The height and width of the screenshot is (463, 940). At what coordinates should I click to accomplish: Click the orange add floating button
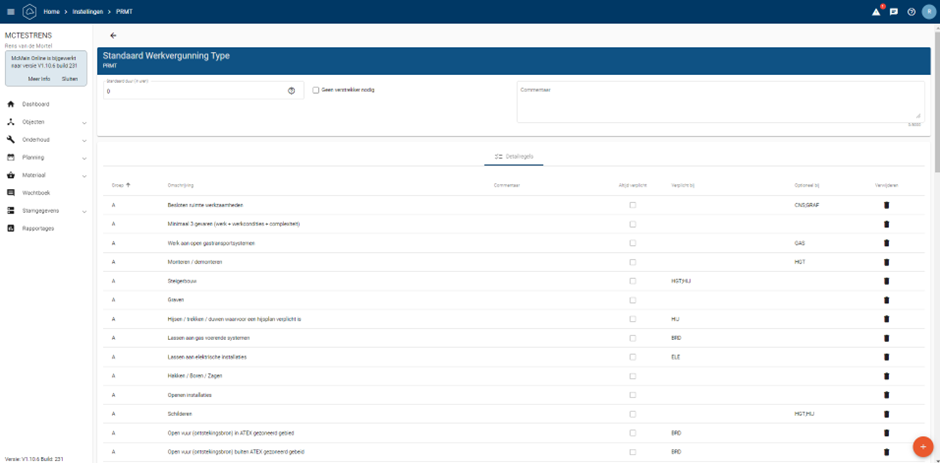point(922,446)
